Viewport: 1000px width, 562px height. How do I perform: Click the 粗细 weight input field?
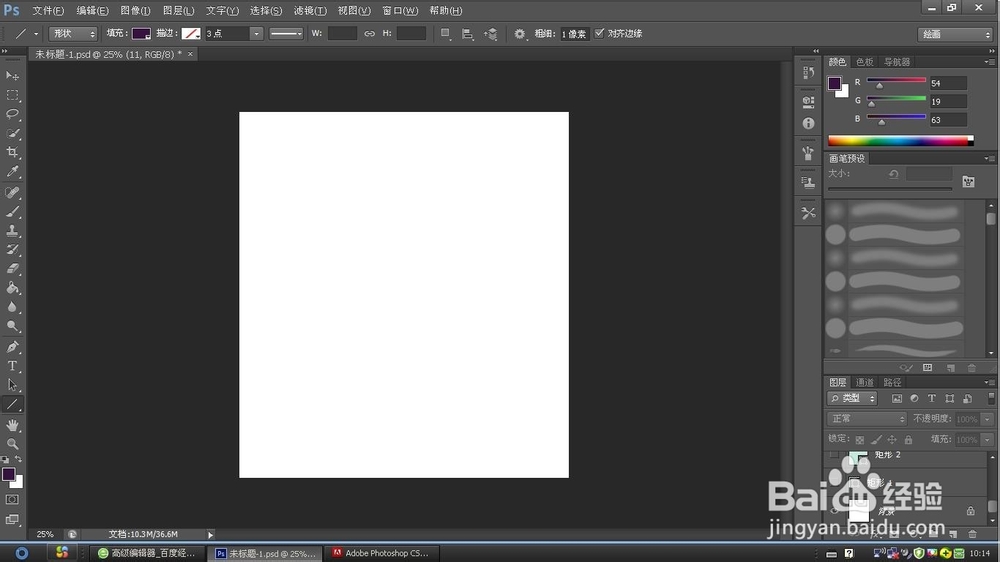(574, 34)
